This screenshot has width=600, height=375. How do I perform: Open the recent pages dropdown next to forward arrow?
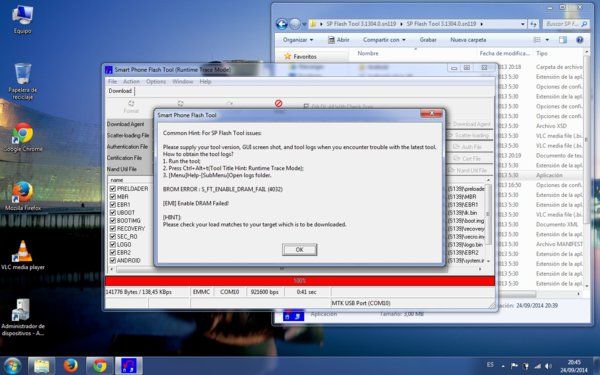[305, 24]
